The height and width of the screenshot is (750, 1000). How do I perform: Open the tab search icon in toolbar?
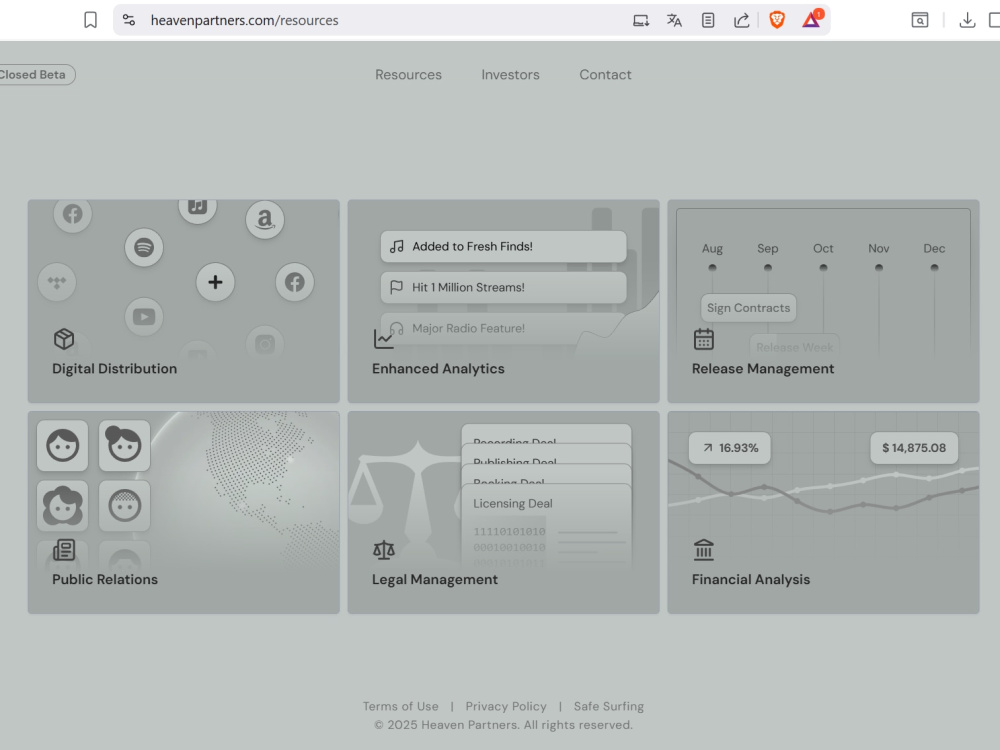(x=920, y=20)
